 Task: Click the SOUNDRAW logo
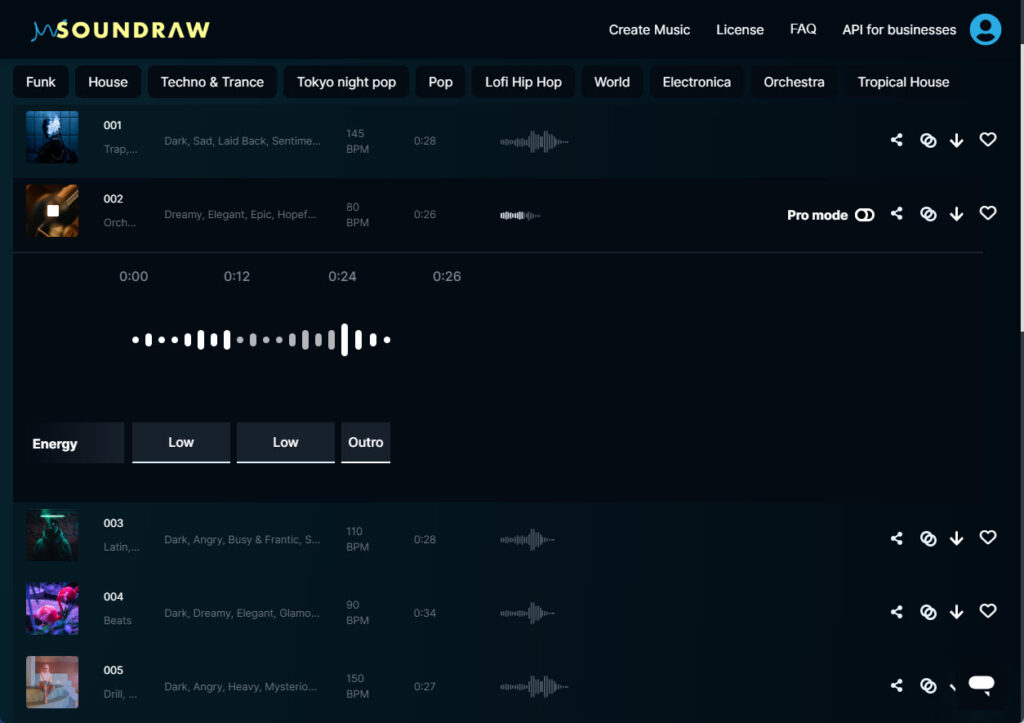[x=121, y=30]
